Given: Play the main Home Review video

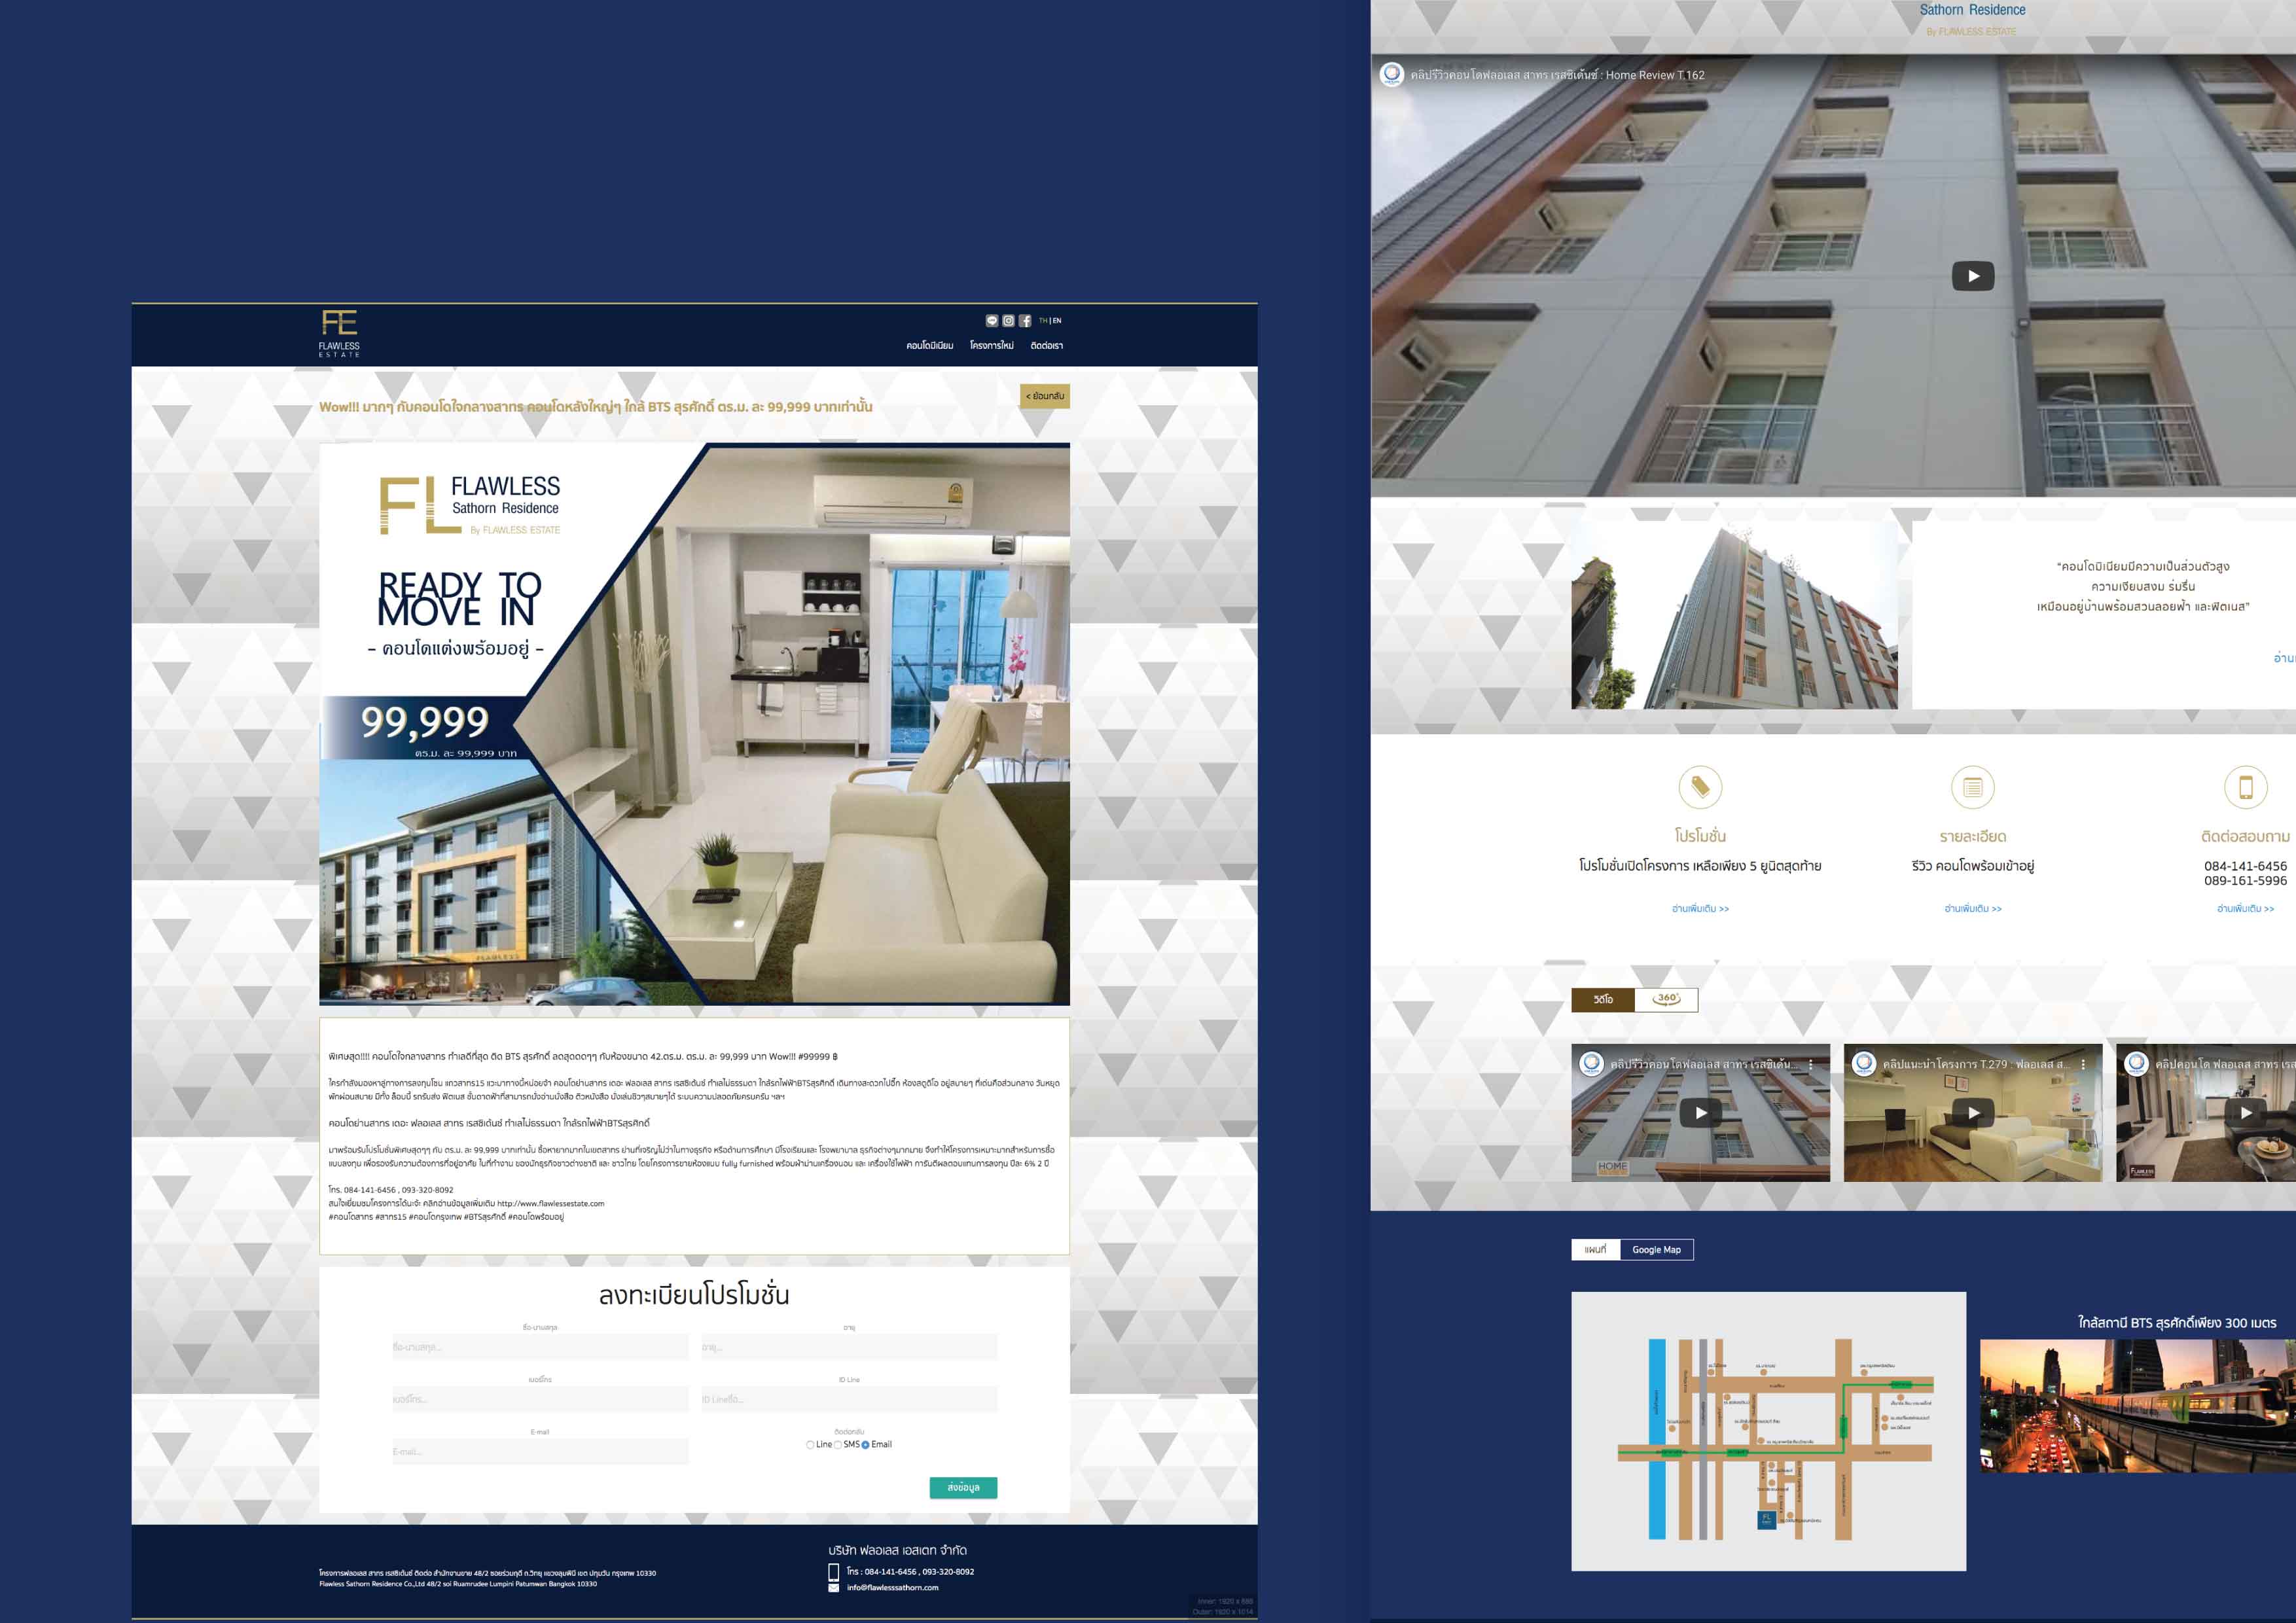Looking at the screenshot, I should click(1973, 276).
